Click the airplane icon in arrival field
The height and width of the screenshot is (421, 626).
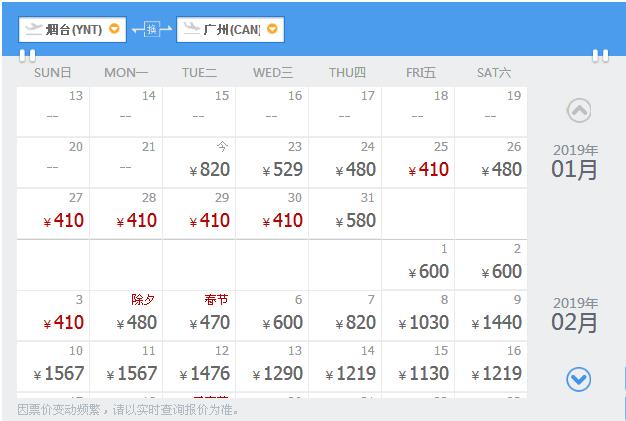pyautogui.click(x=191, y=29)
